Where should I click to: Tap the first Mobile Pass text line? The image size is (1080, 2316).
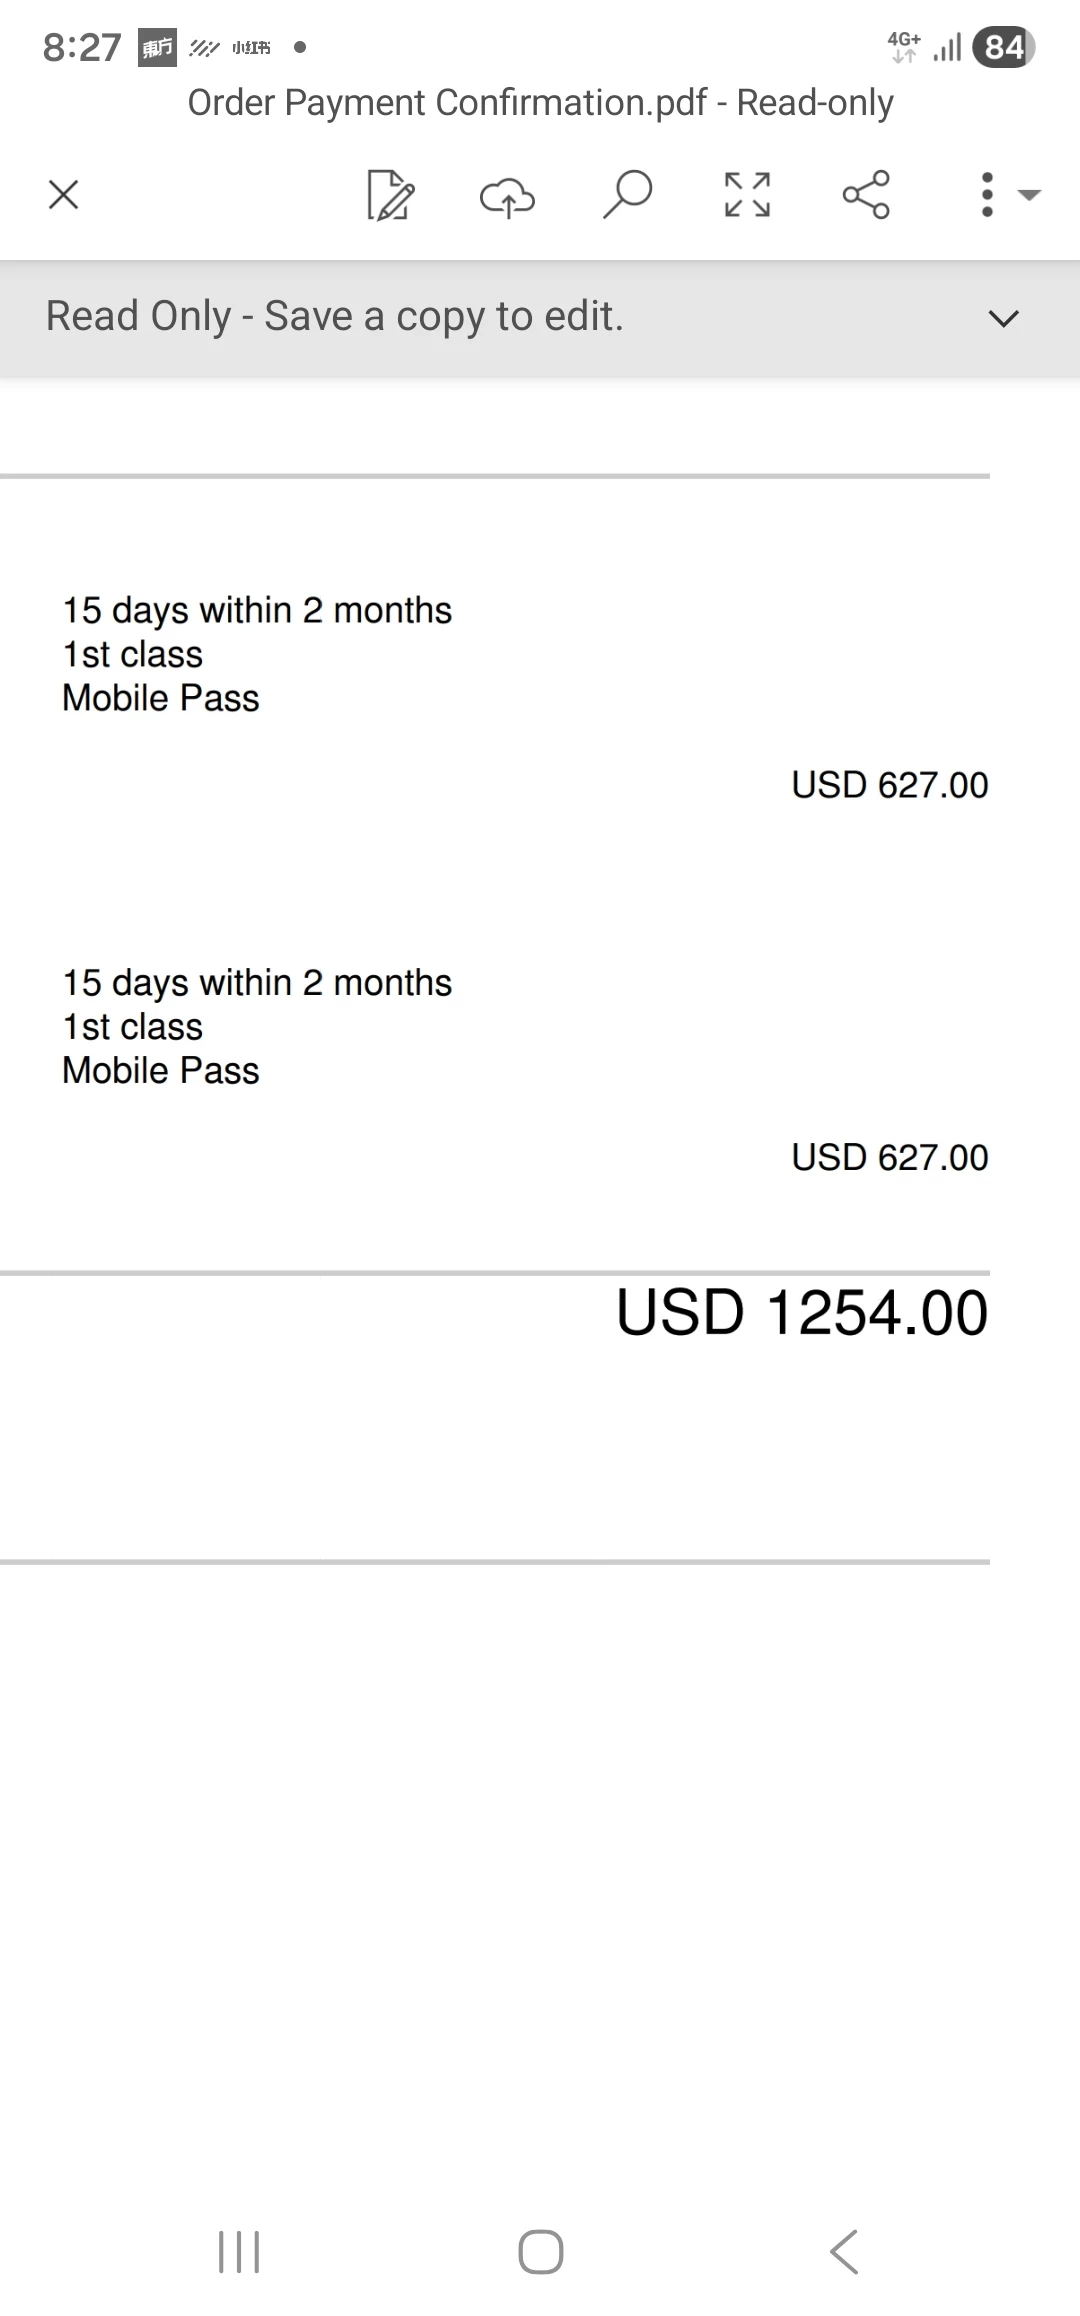(x=161, y=698)
